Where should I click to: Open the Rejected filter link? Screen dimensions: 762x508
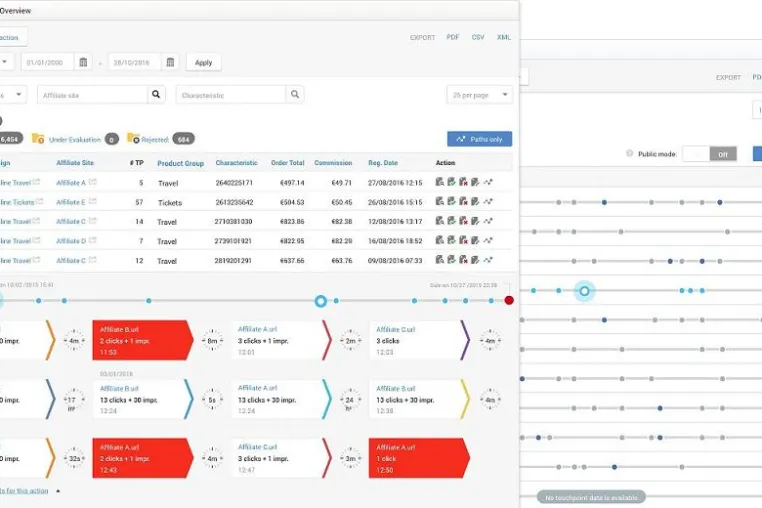point(155,140)
